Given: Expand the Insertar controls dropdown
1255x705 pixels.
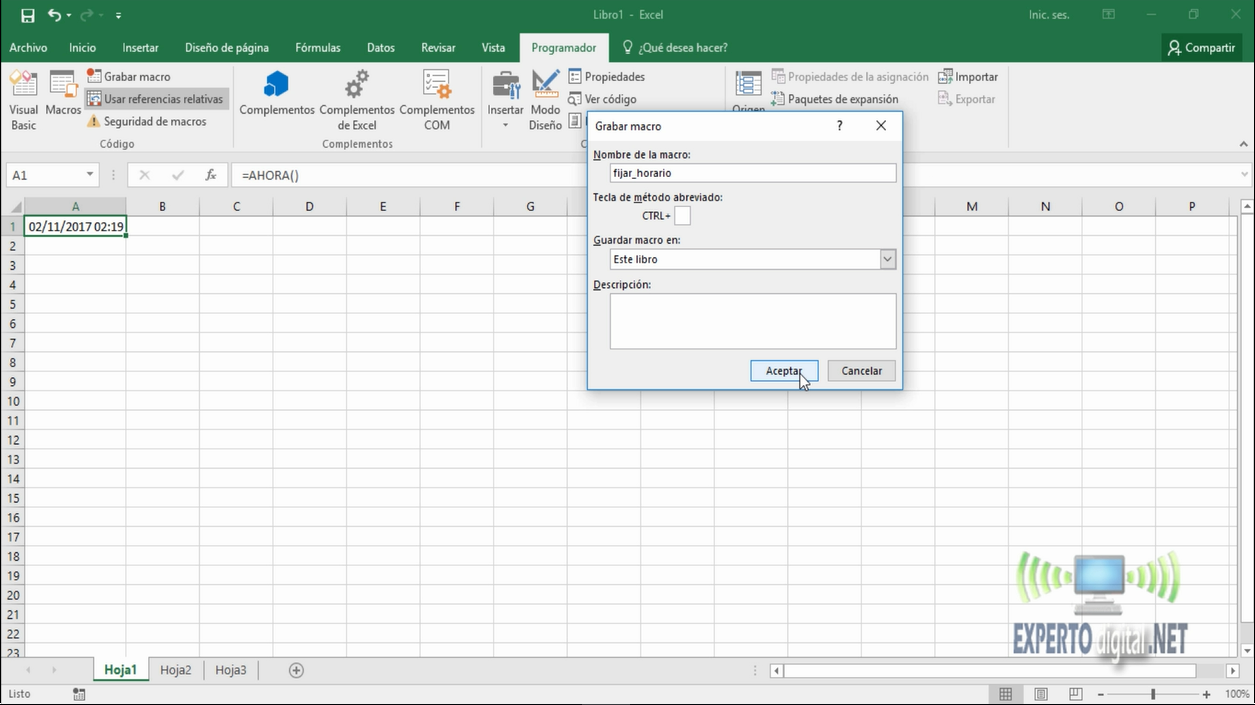Looking at the screenshot, I should (x=505, y=126).
